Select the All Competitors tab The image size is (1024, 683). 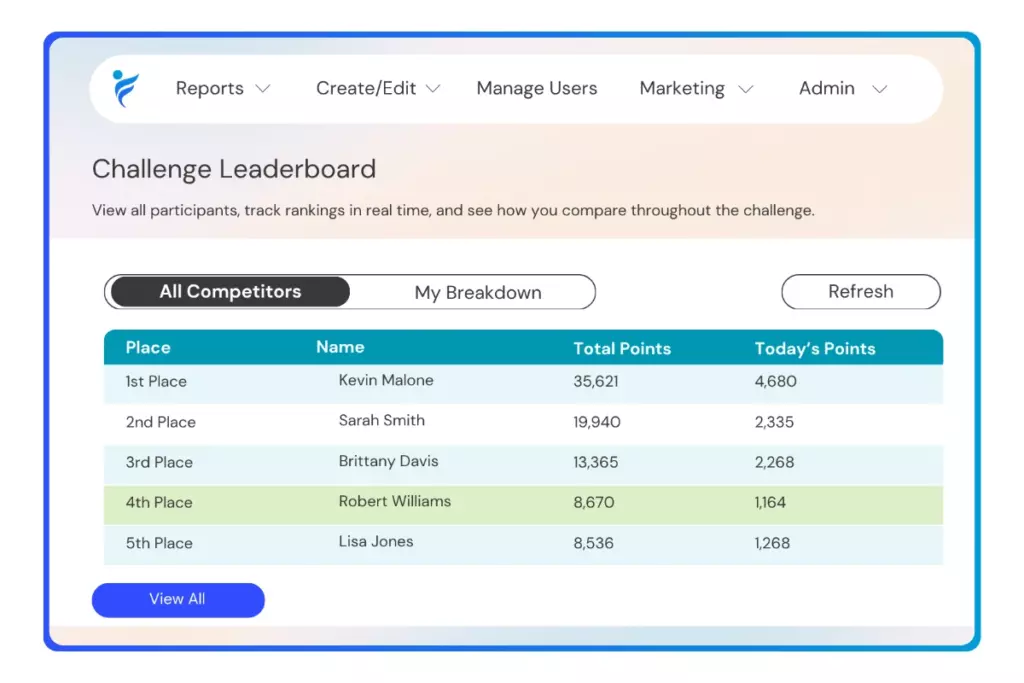pos(229,291)
